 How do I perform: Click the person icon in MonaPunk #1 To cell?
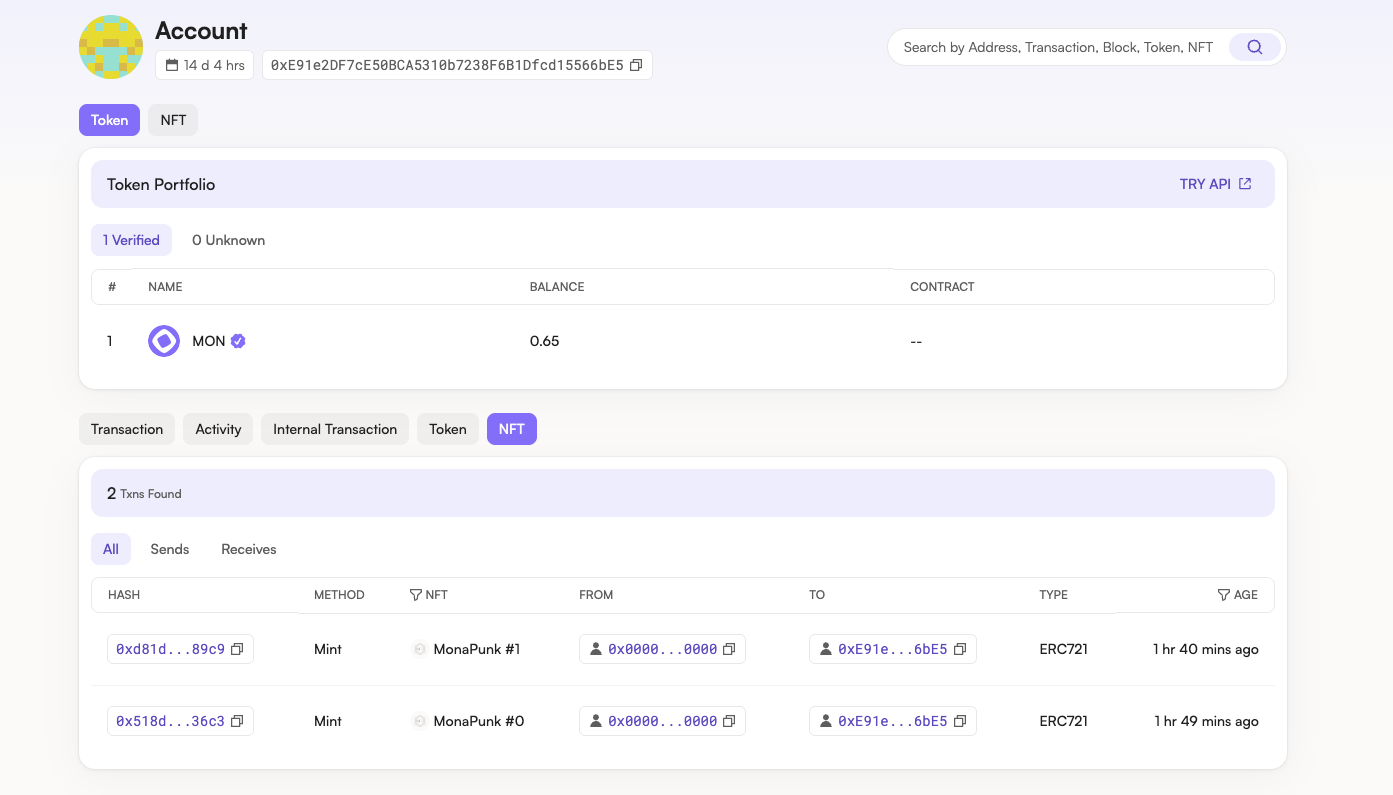click(x=826, y=649)
